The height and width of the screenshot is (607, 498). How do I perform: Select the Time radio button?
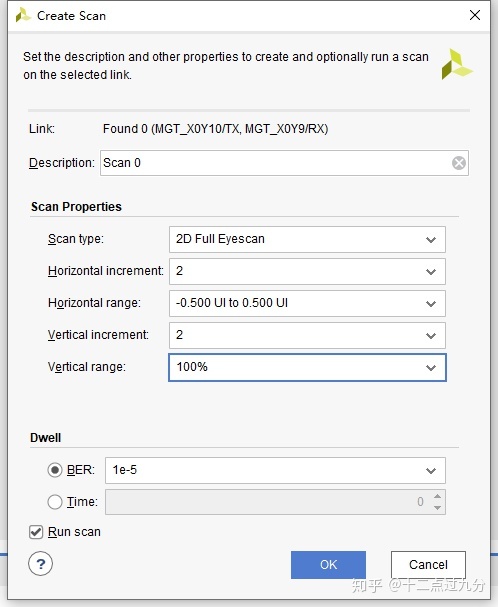tap(55, 502)
